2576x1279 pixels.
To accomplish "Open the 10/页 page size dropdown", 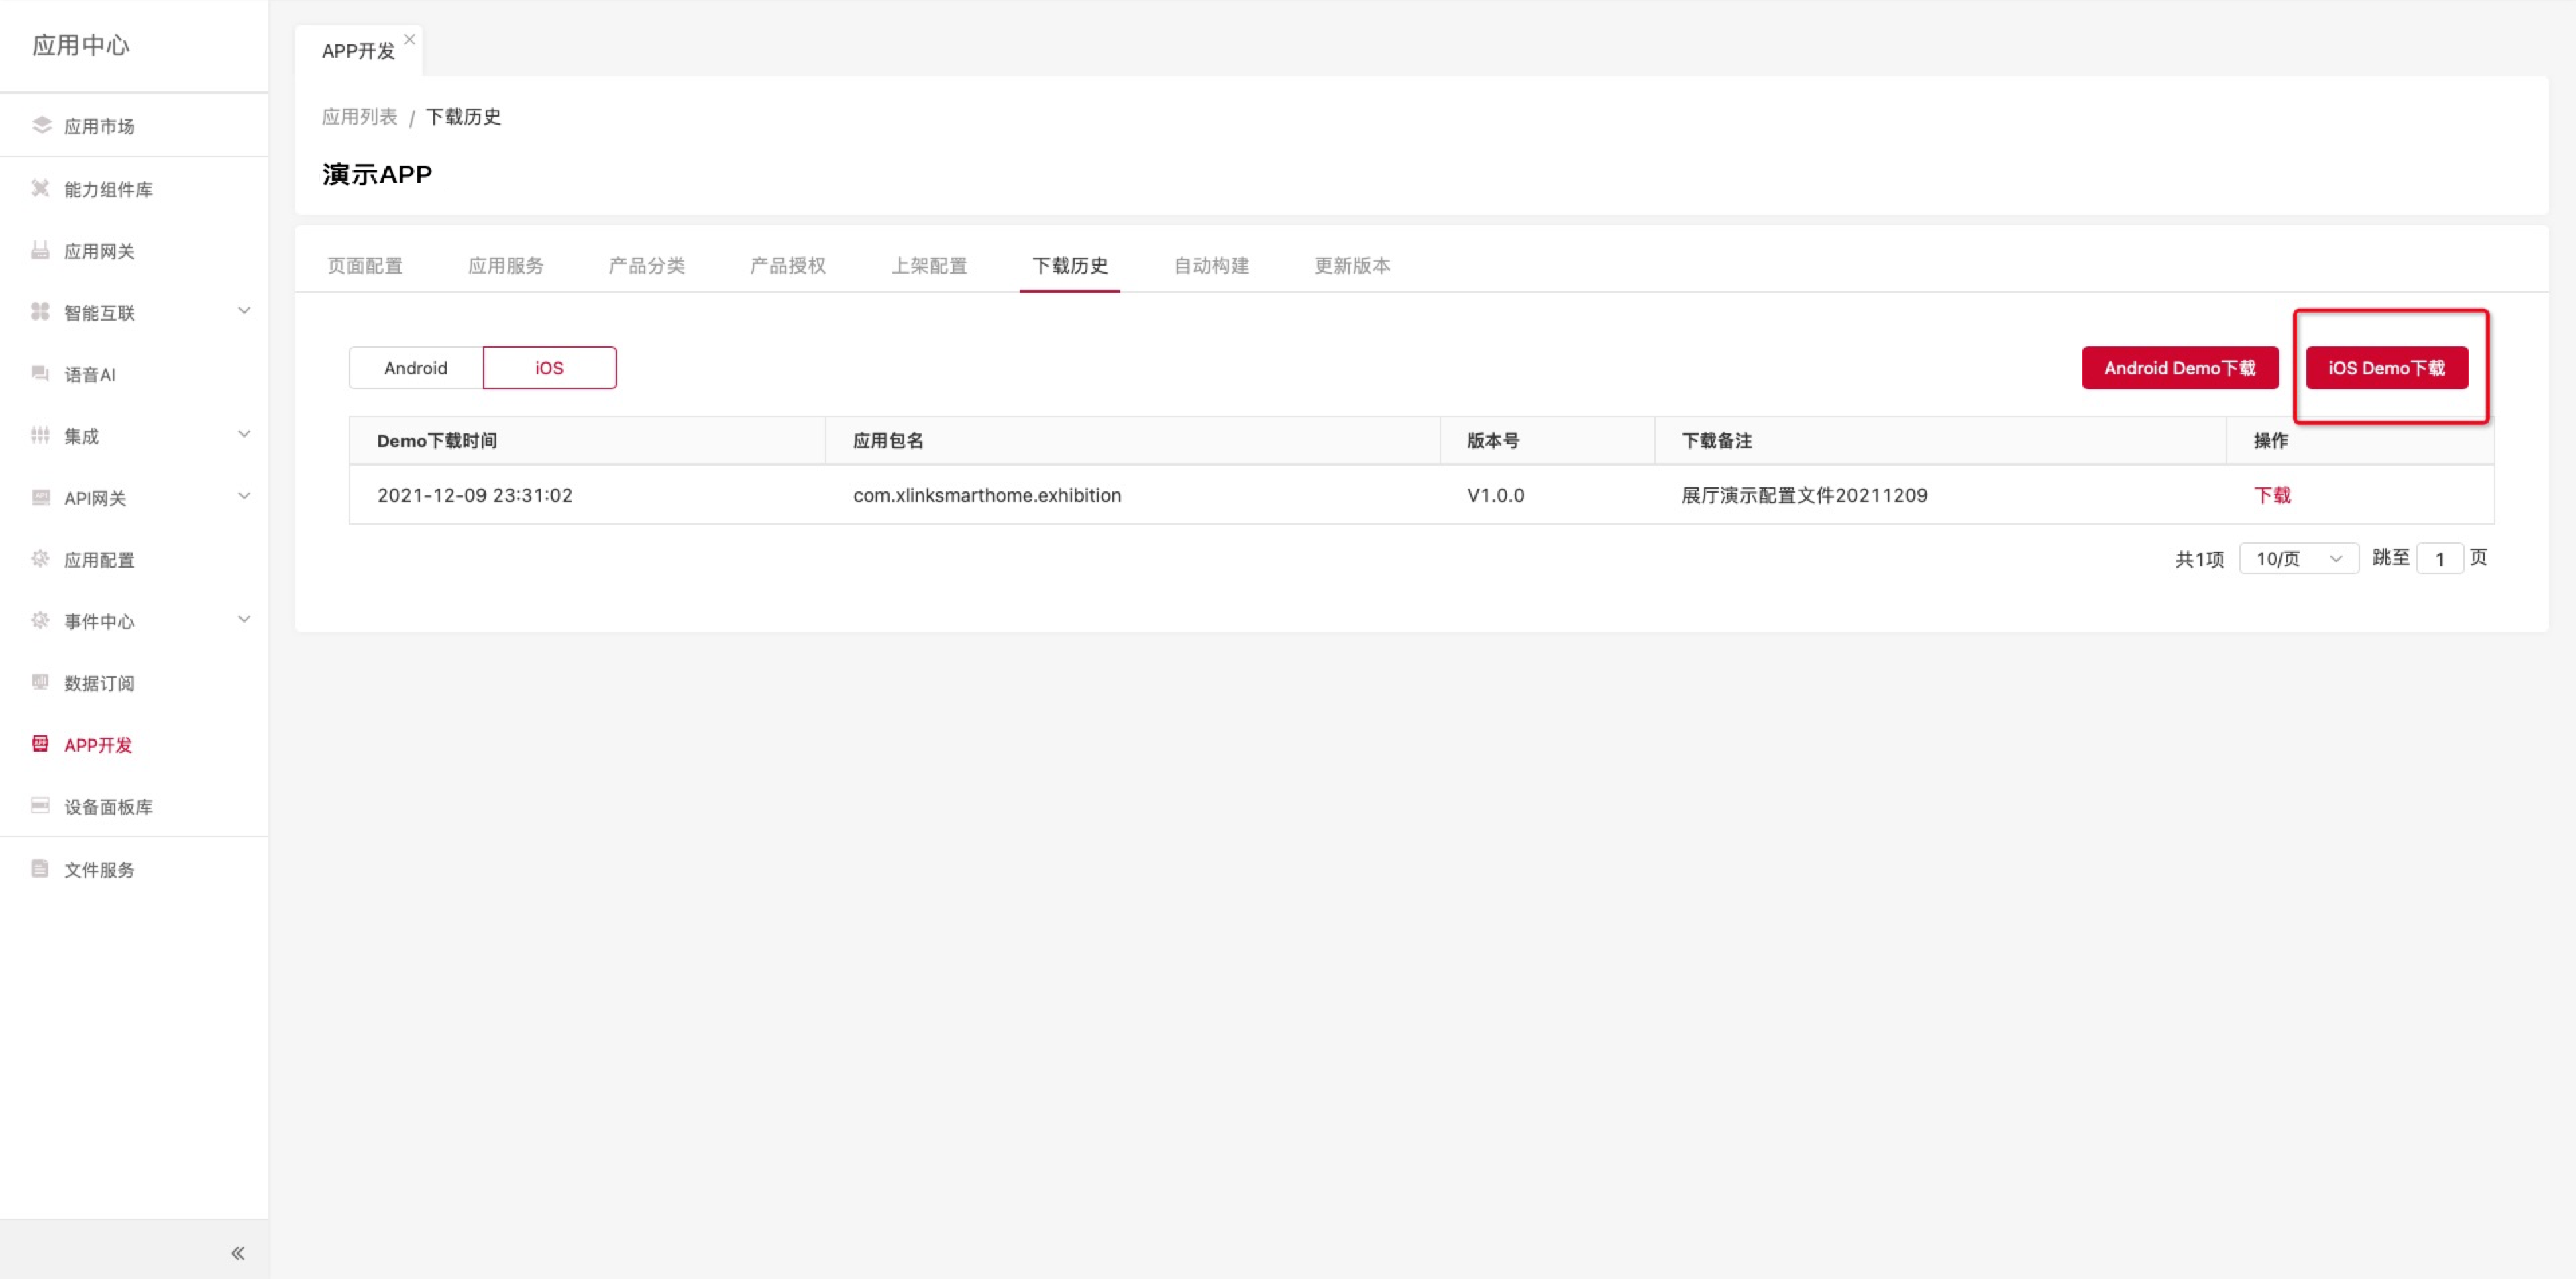I will pyautogui.click(x=2298, y=558).
